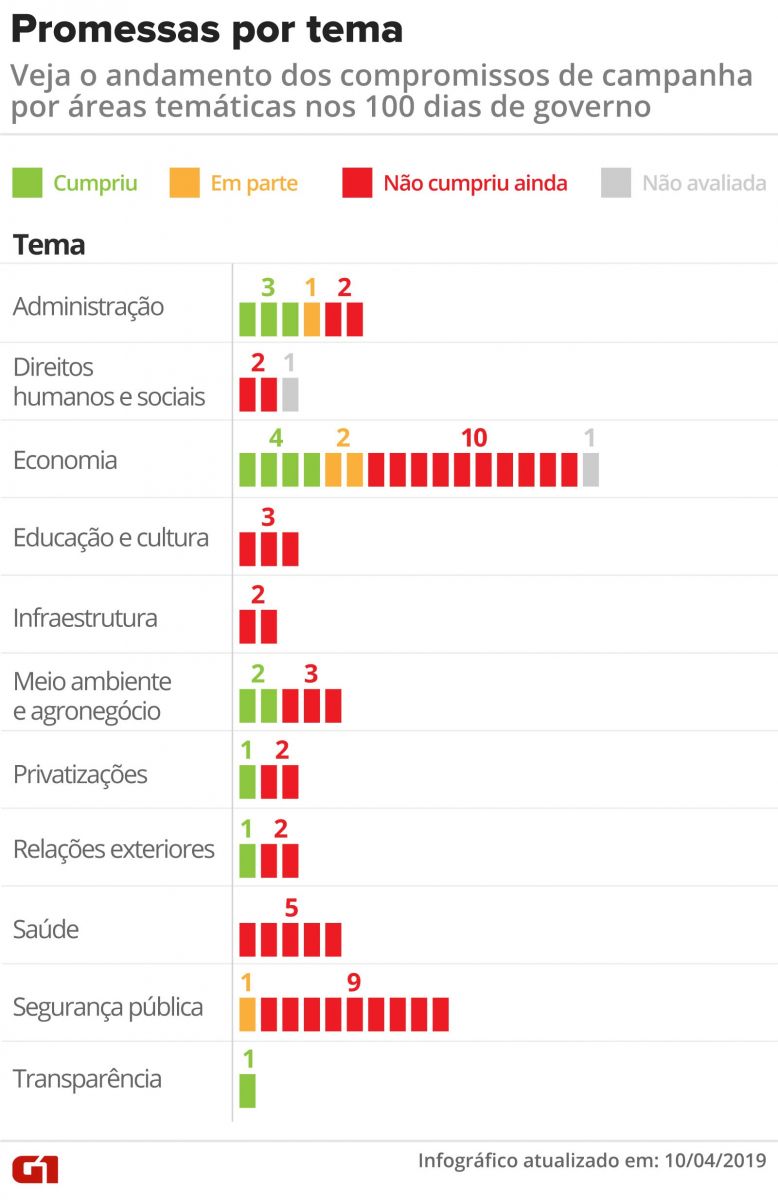
Task: Select the Administração theme row label
Action: tap(88, 307)
